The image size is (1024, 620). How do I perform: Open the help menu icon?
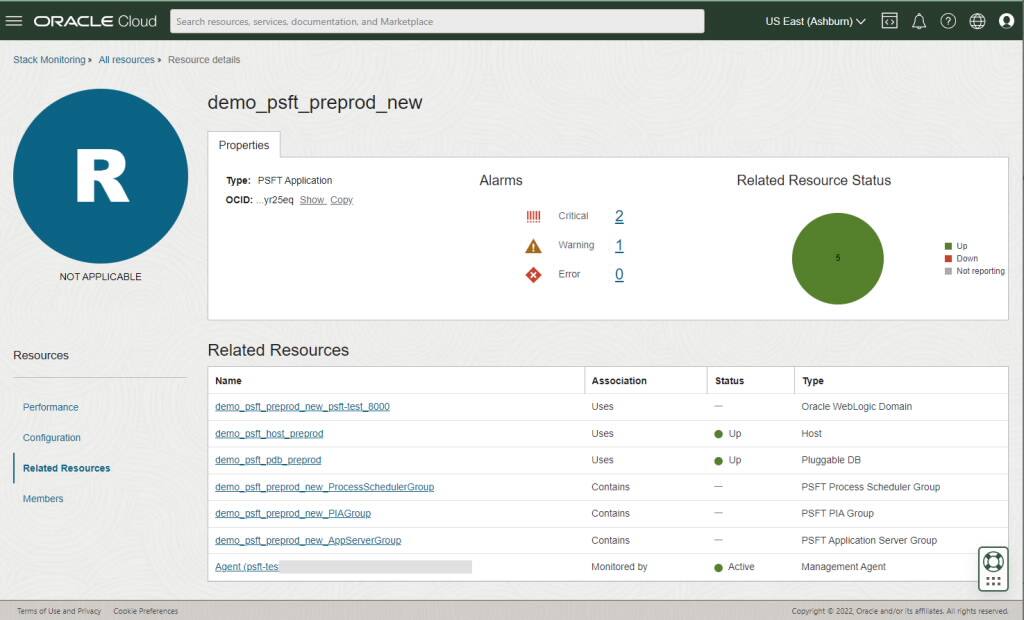948,20
